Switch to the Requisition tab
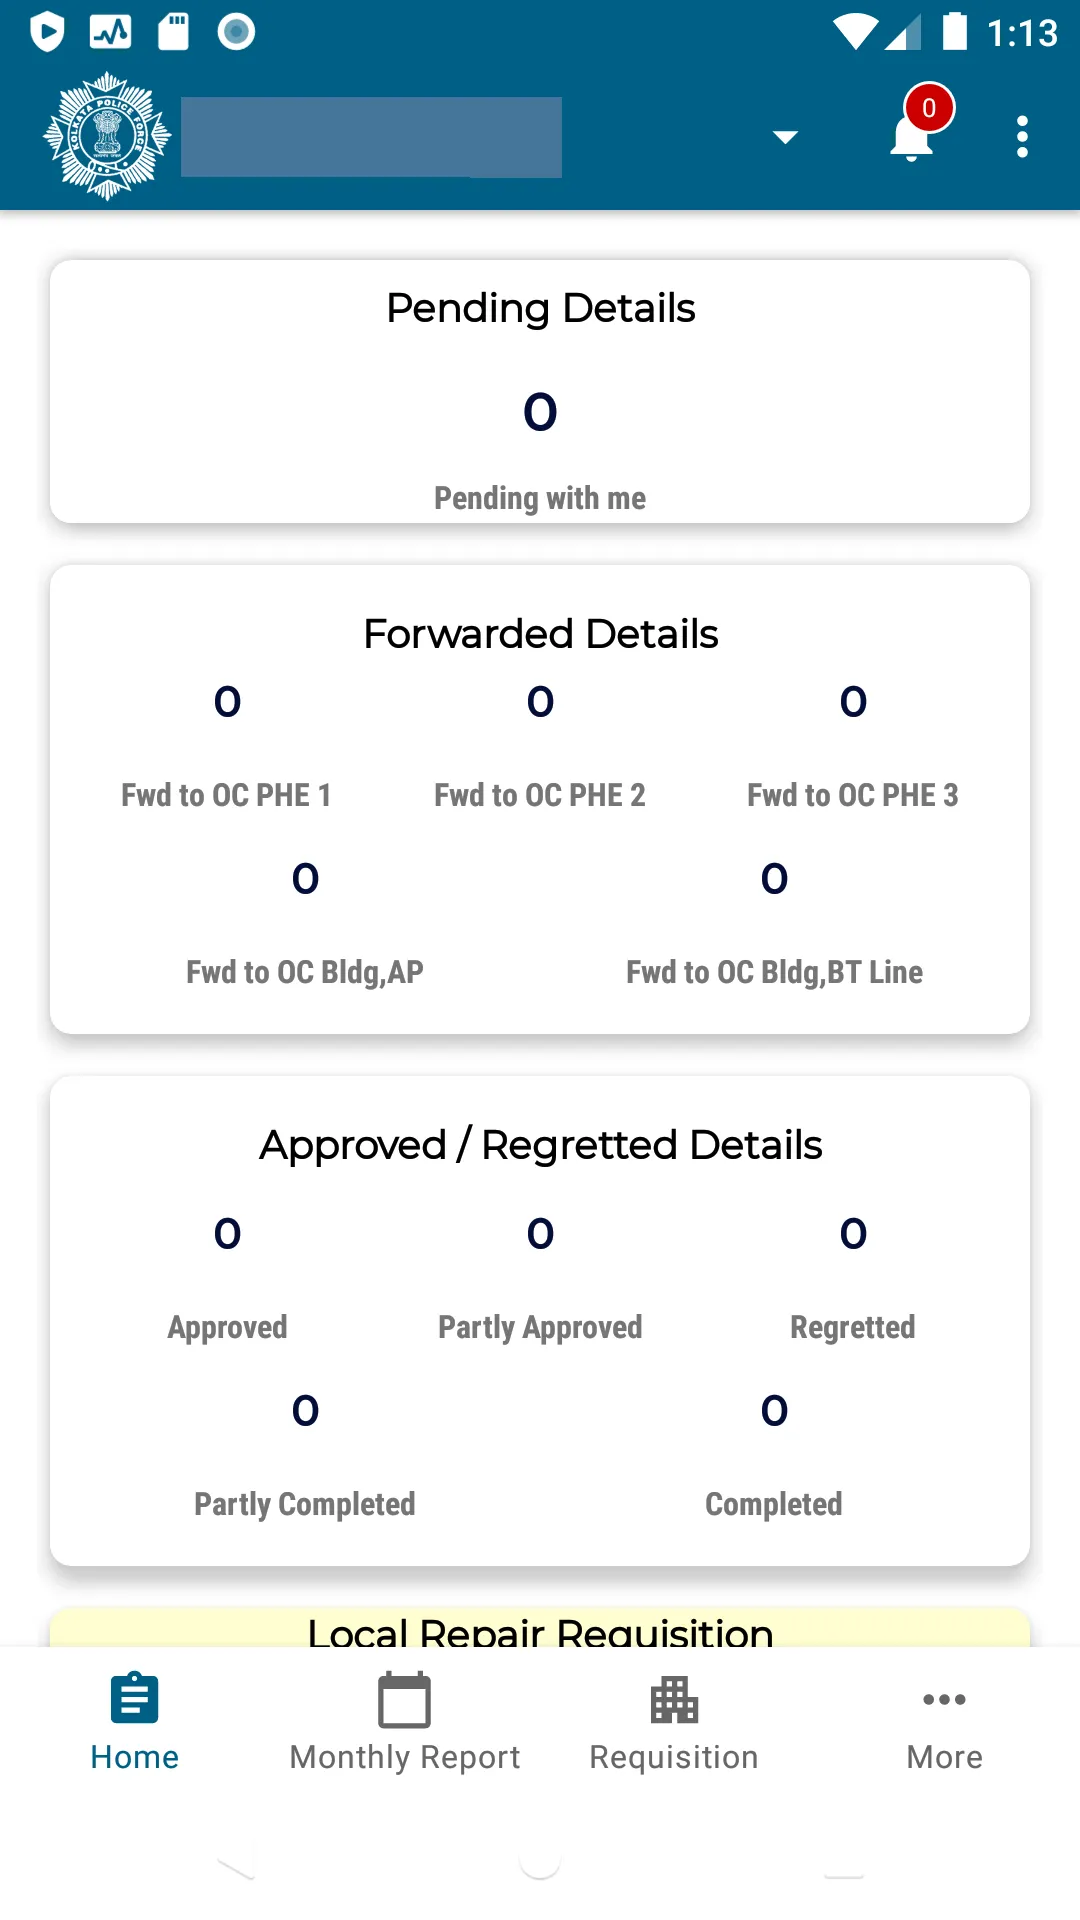 tap(674, 1722)
